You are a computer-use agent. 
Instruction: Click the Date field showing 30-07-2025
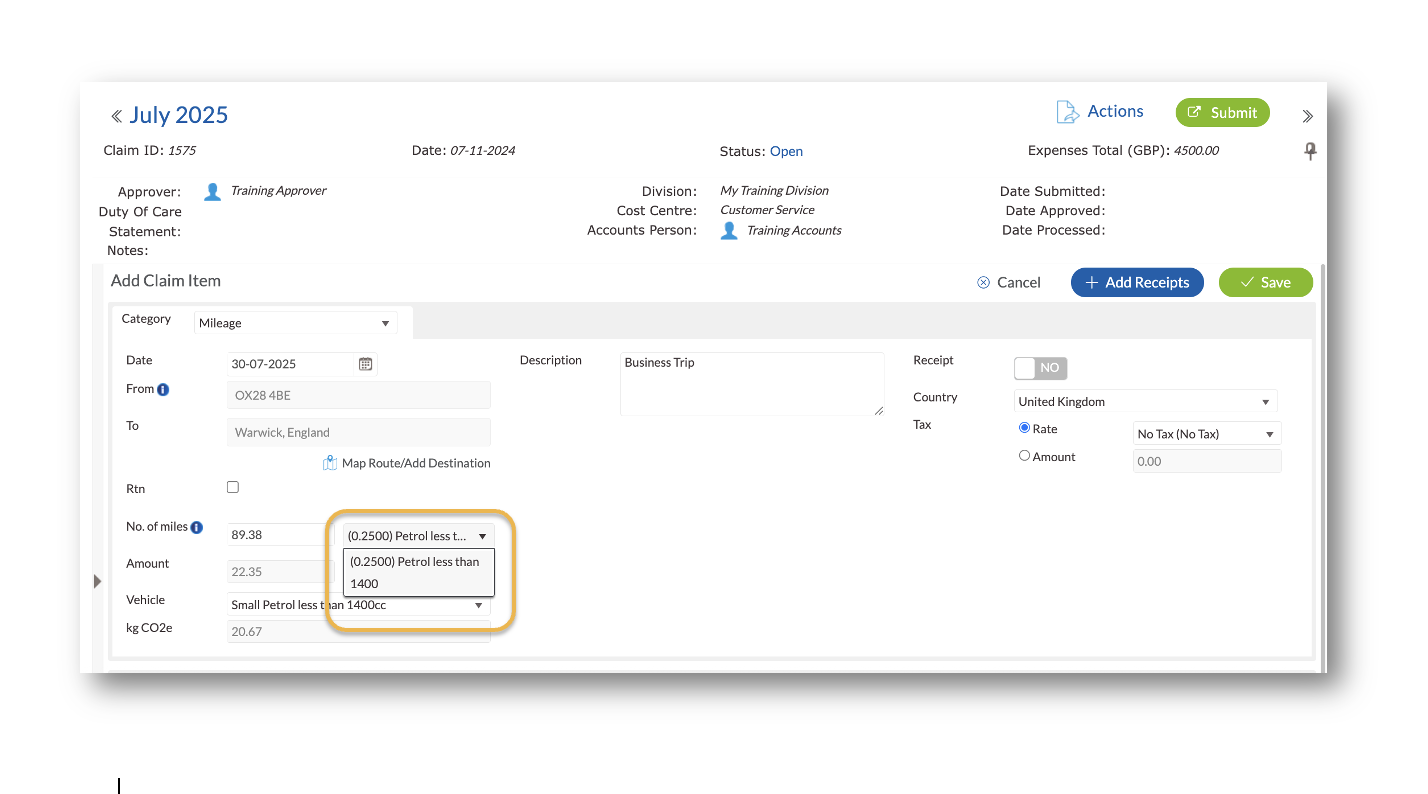[302, 364]
